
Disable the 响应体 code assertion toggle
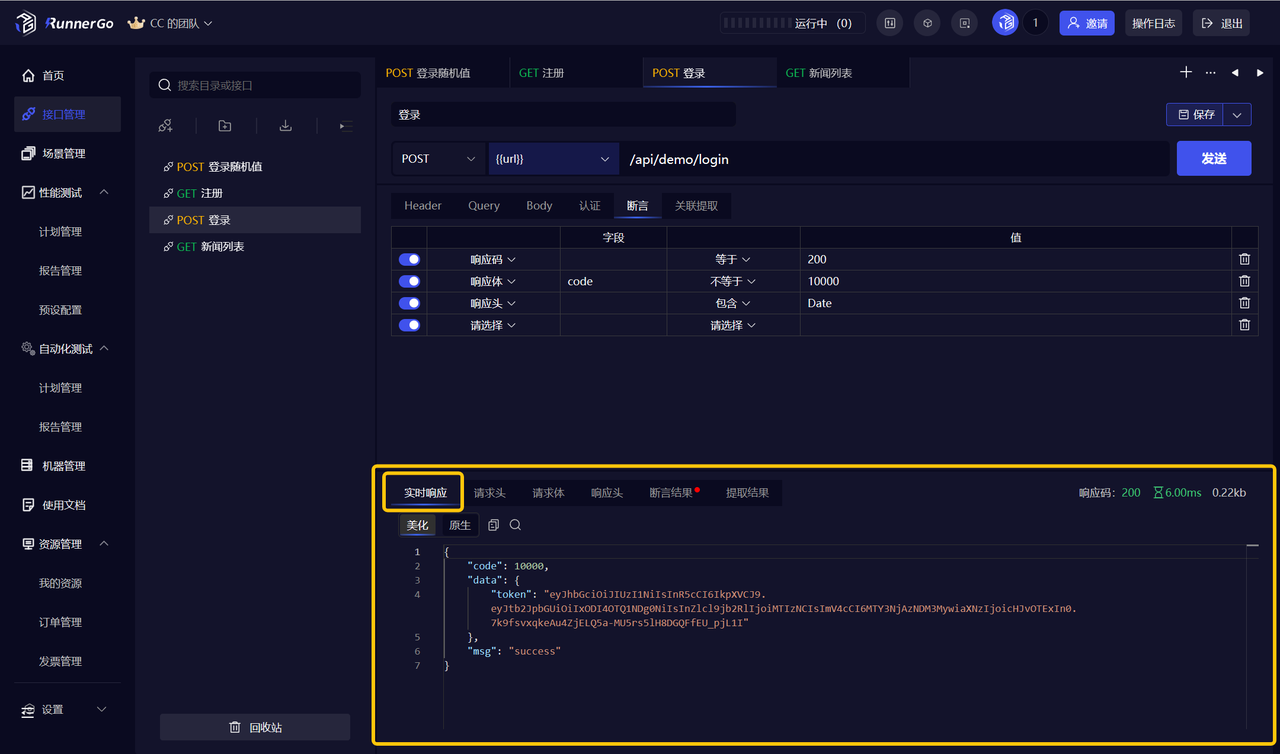[x=409, y=281]
